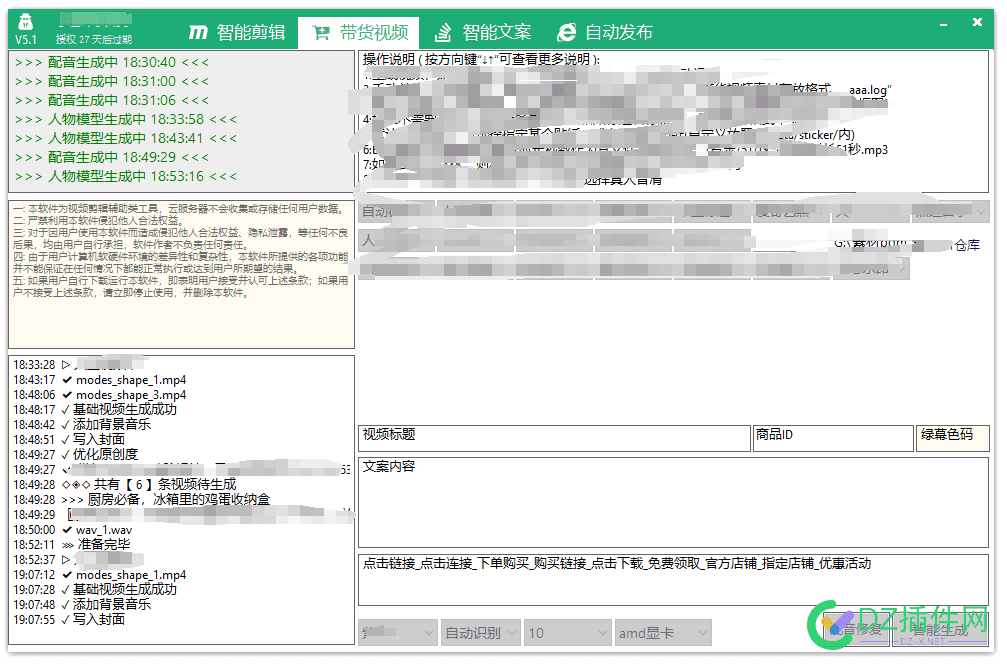The height and width of the screenshot is (665, 1007).
Task: Click the keyword field starting with 点击链接_点击连接
Action: click(673, 580)
